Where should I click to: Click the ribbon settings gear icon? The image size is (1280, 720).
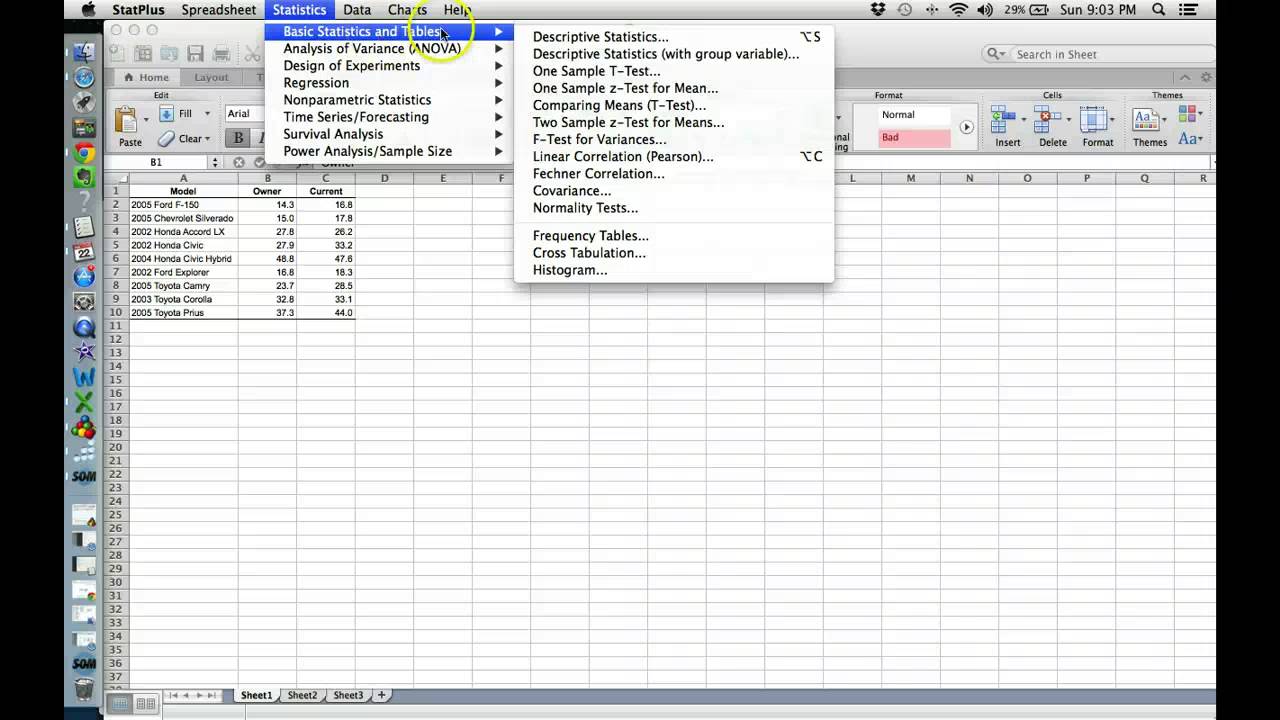[x=1206, y=78]
